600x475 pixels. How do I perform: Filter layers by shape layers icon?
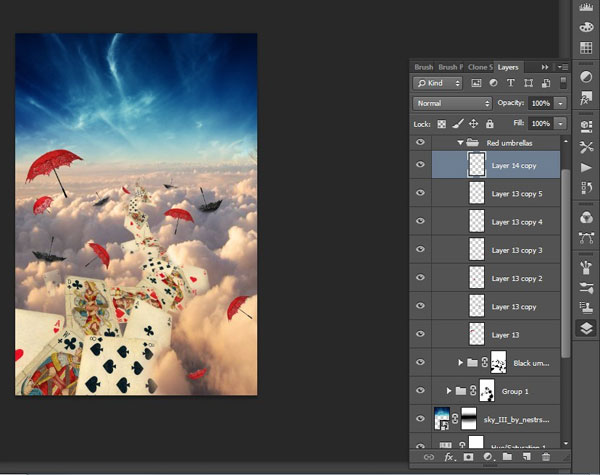coord(528,83)
